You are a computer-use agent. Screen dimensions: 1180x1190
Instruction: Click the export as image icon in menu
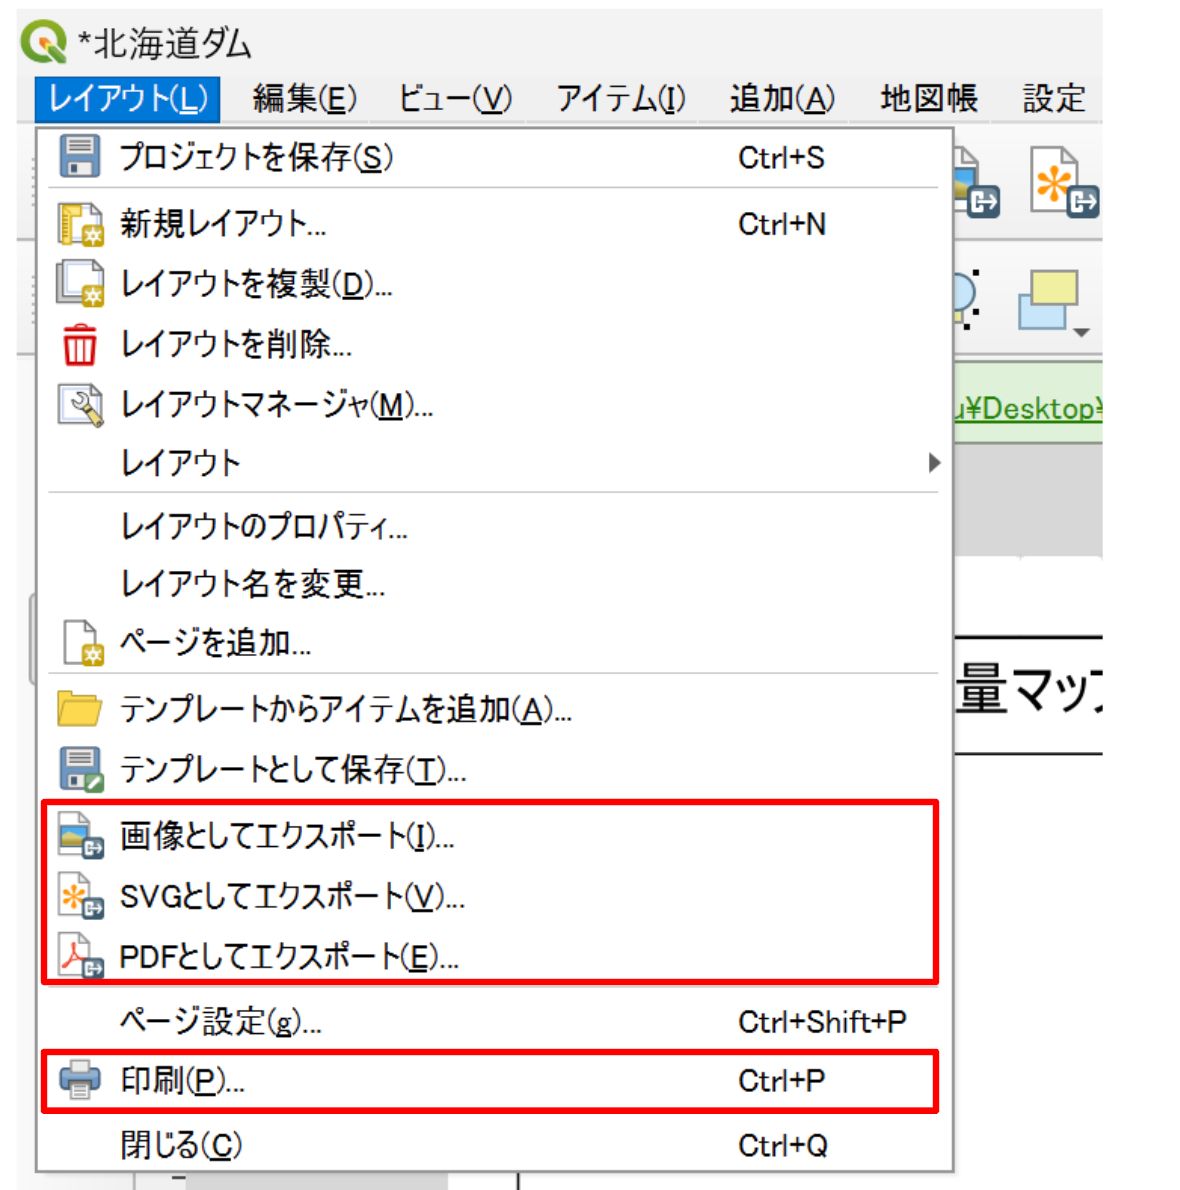coord(81,835)
